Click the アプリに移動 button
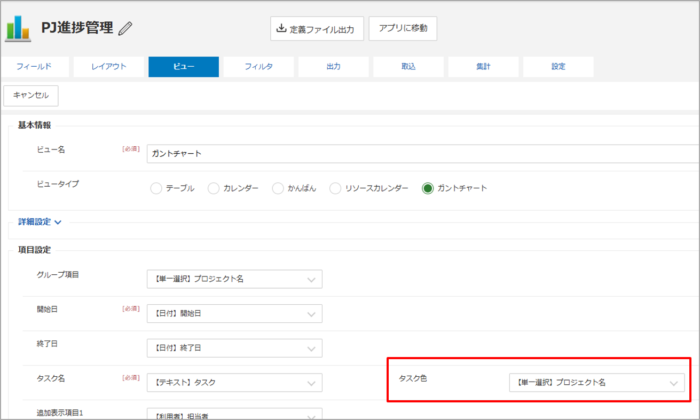The width and height of the screenshot is (700, 420). pos(402,28)
